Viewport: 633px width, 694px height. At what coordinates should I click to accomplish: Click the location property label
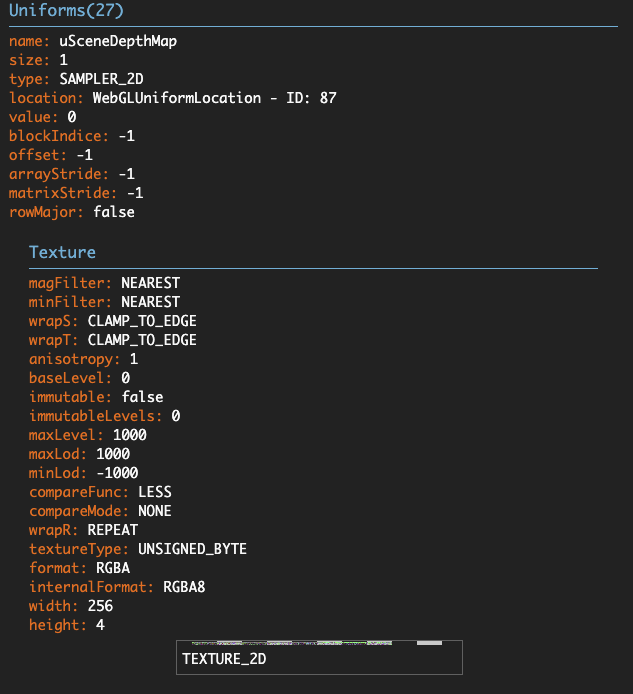click(x=46, y=98)
